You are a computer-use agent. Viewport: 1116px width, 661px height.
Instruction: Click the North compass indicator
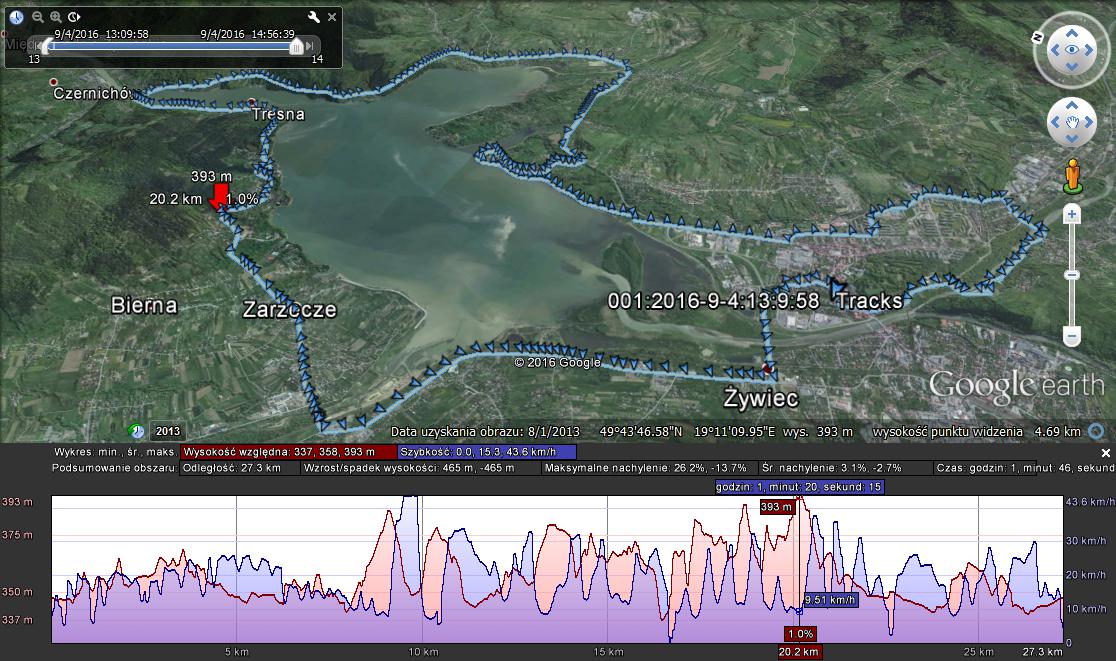(1039, 34)
